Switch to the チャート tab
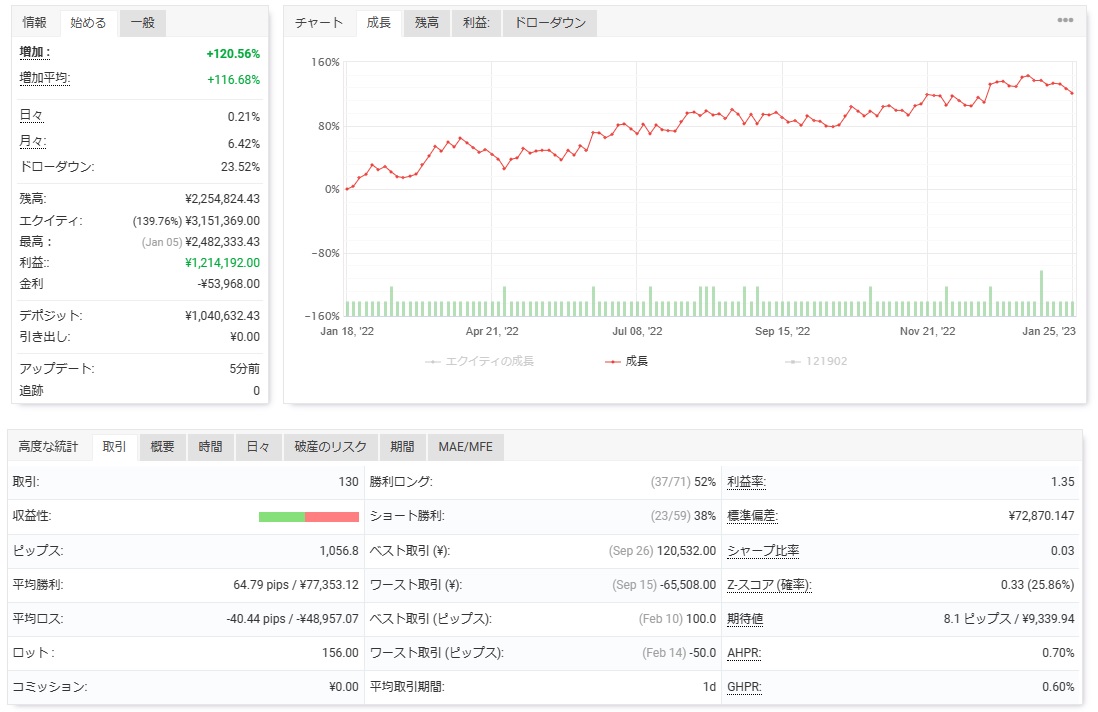1098x712 pixels. pos(319,22)
